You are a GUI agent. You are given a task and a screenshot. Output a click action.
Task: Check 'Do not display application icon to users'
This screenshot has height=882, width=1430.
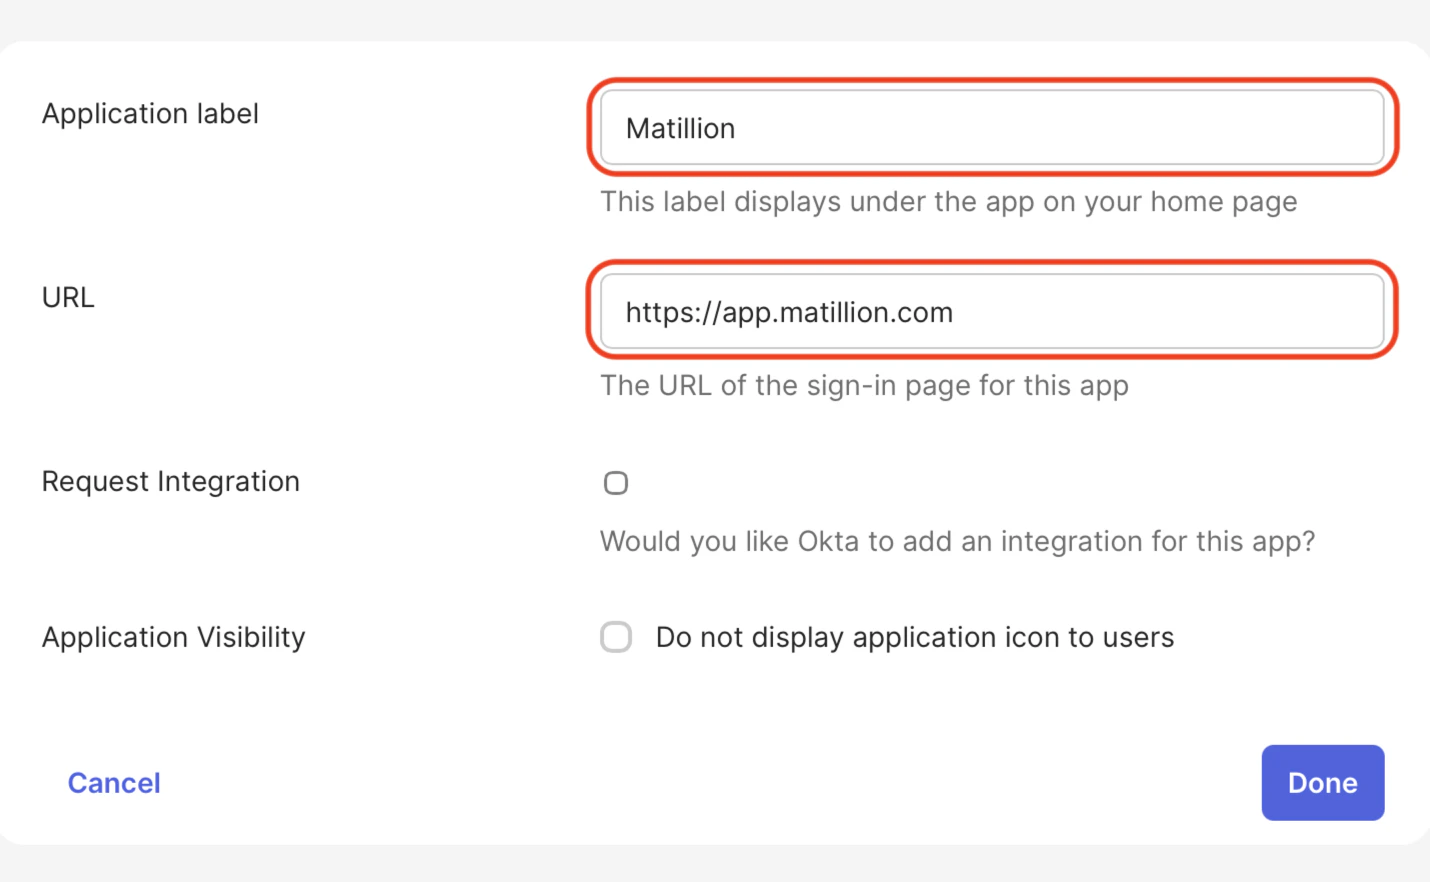615,637
